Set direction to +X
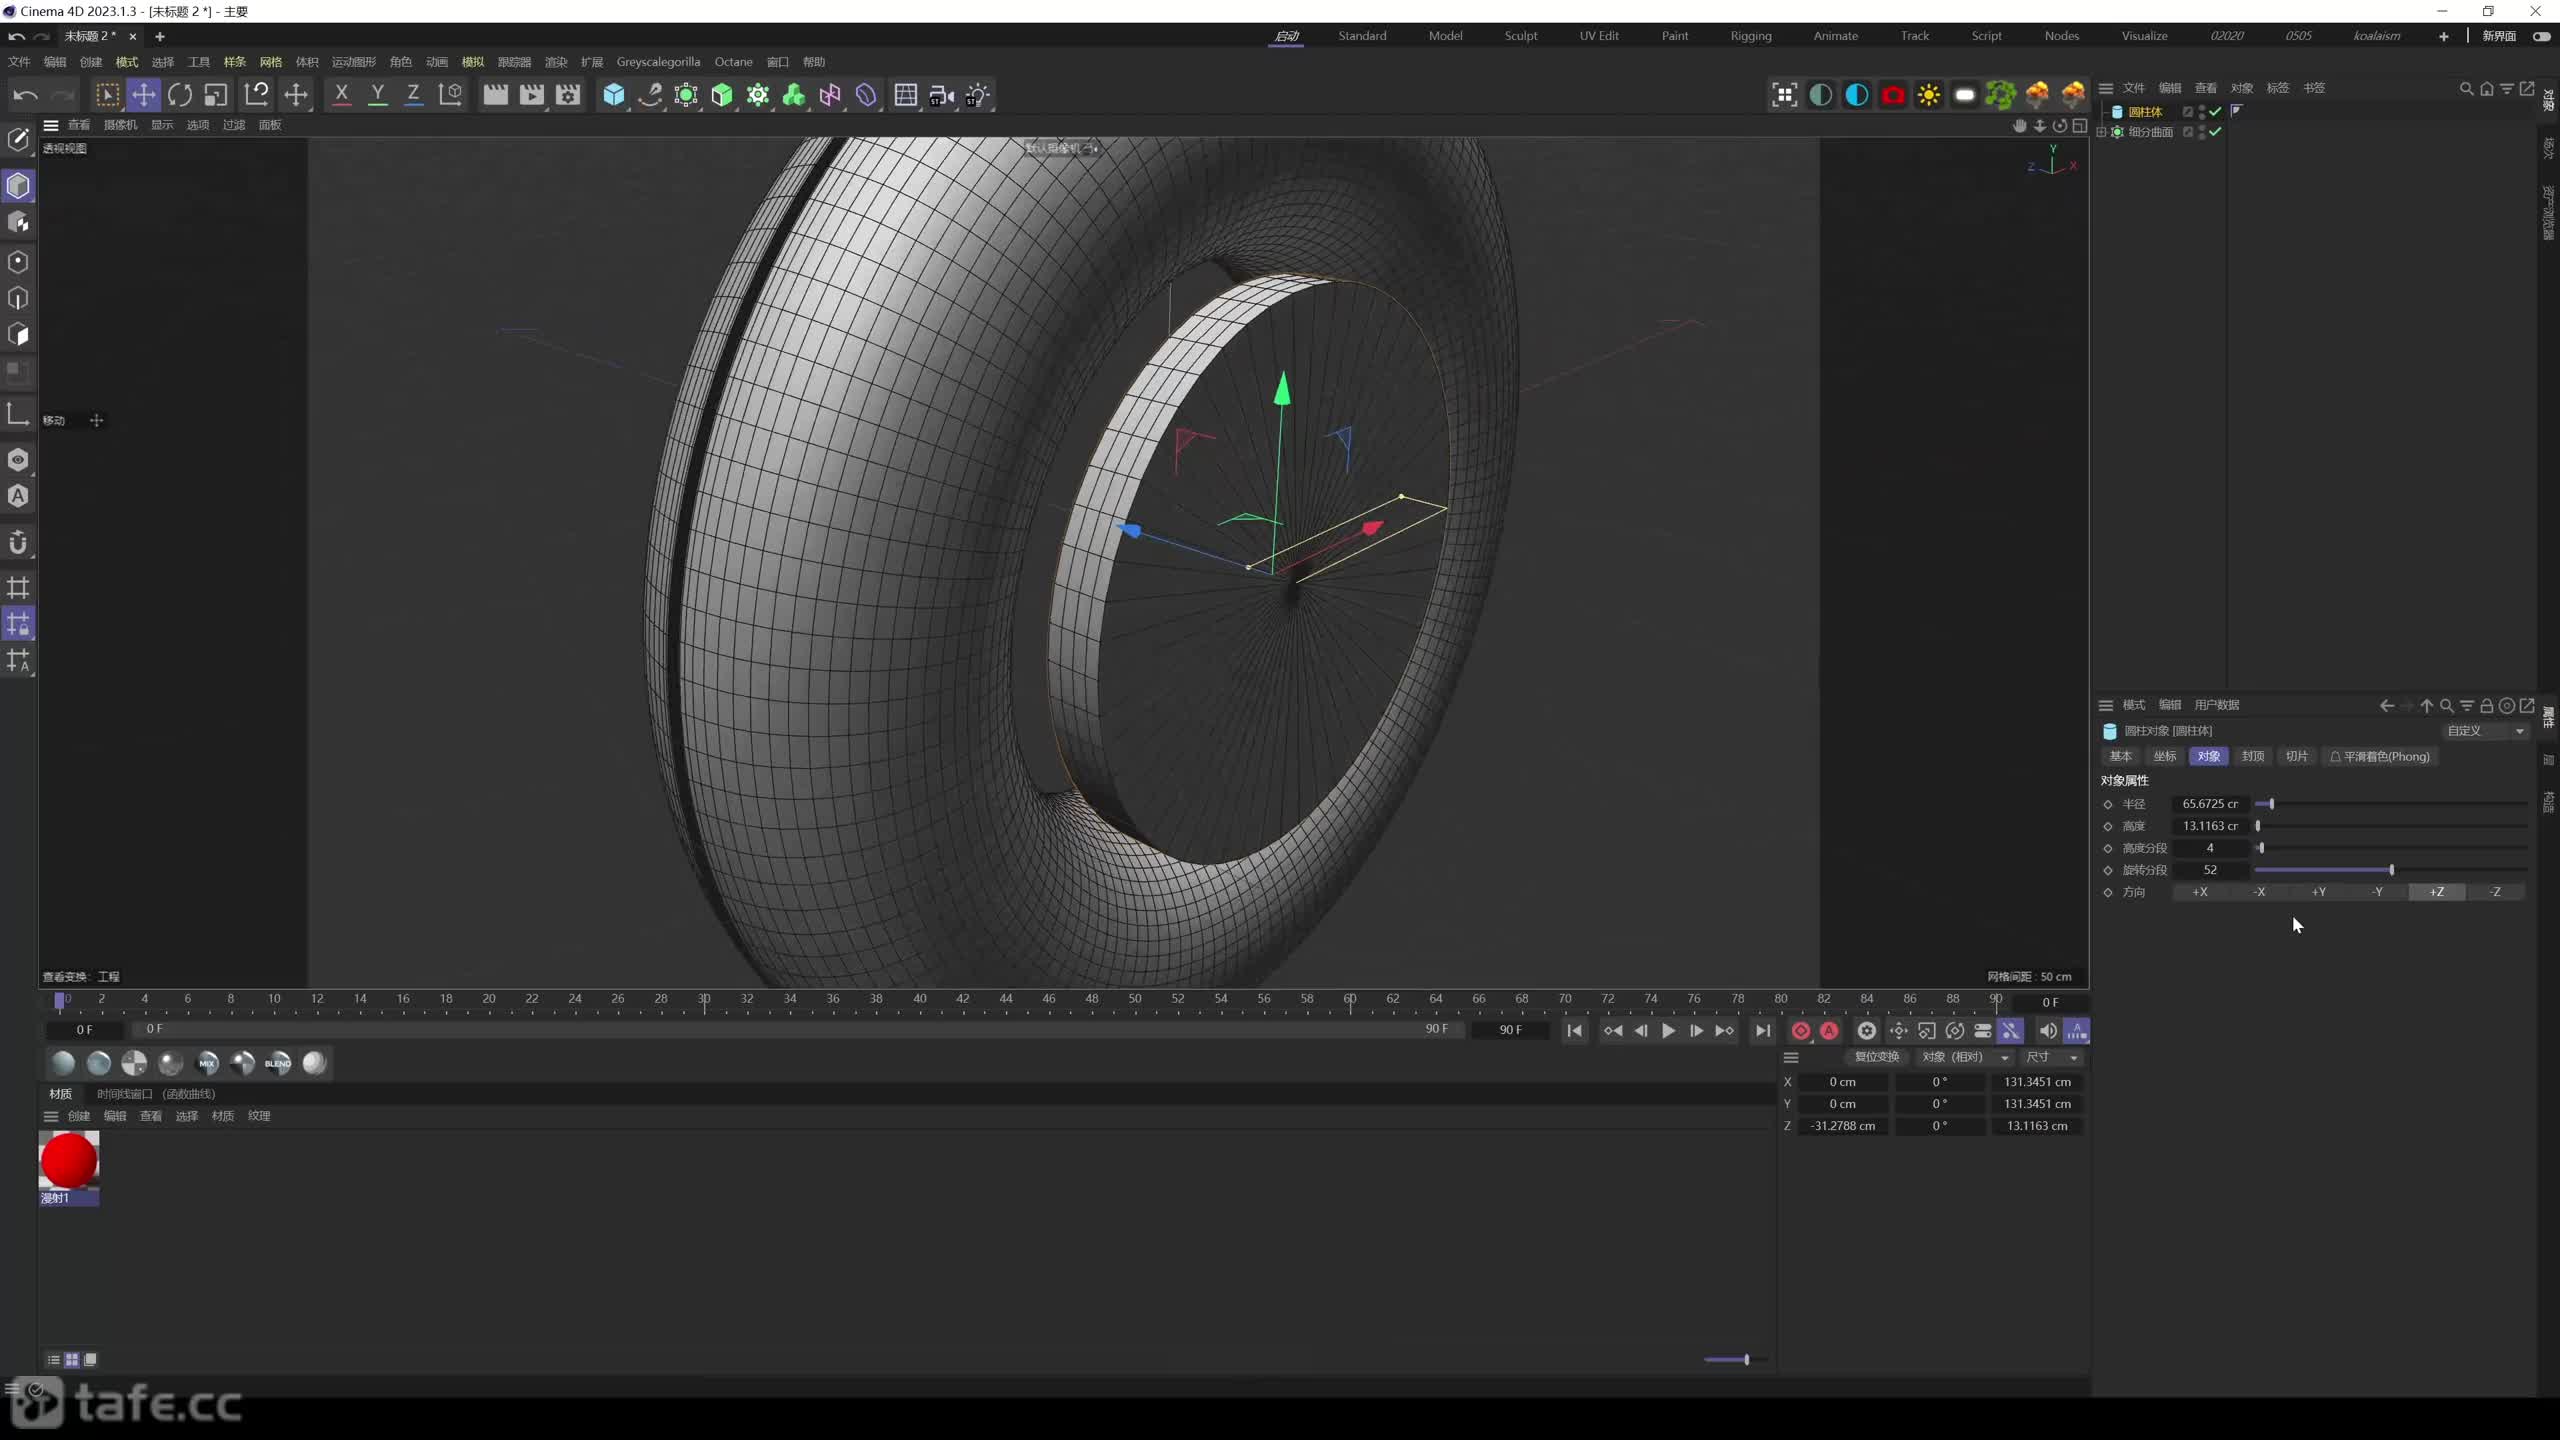This screenshot has height=1440, width=2560. coord(2200,892)
